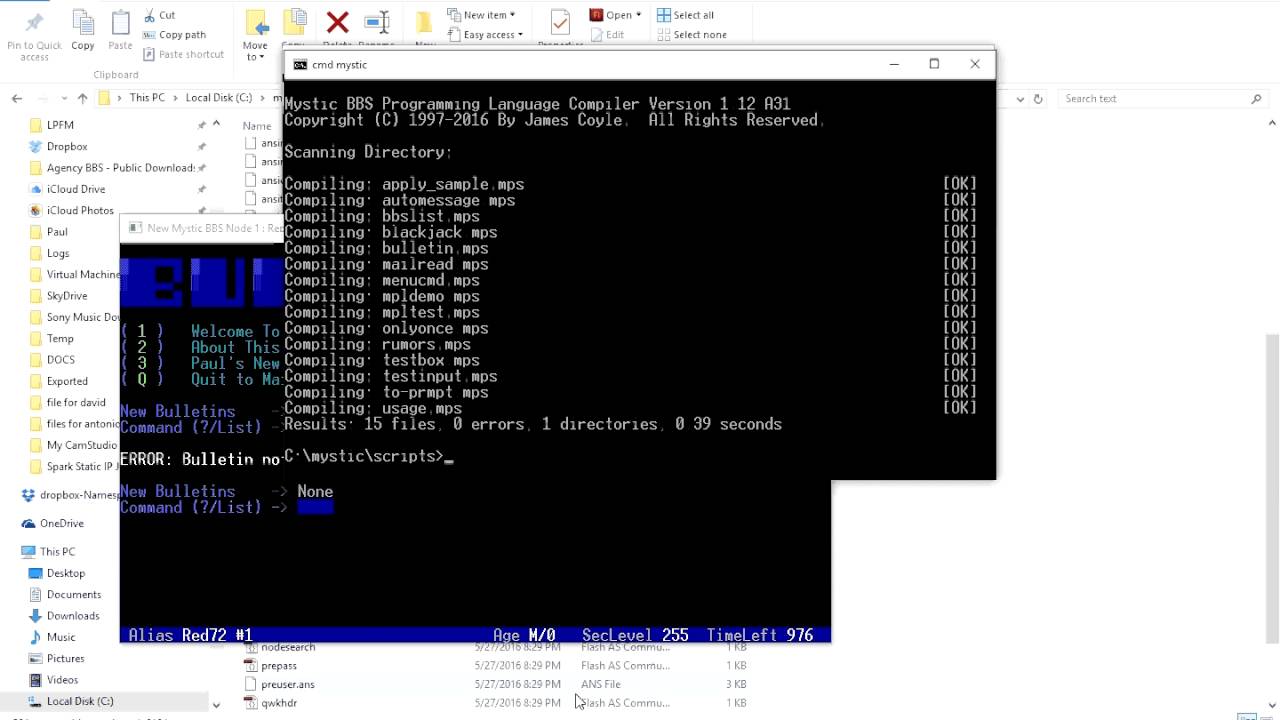Click the chevron after This PC in the address bar
The height and width of the screenshot is (720, 1280).
pos(175,98)
